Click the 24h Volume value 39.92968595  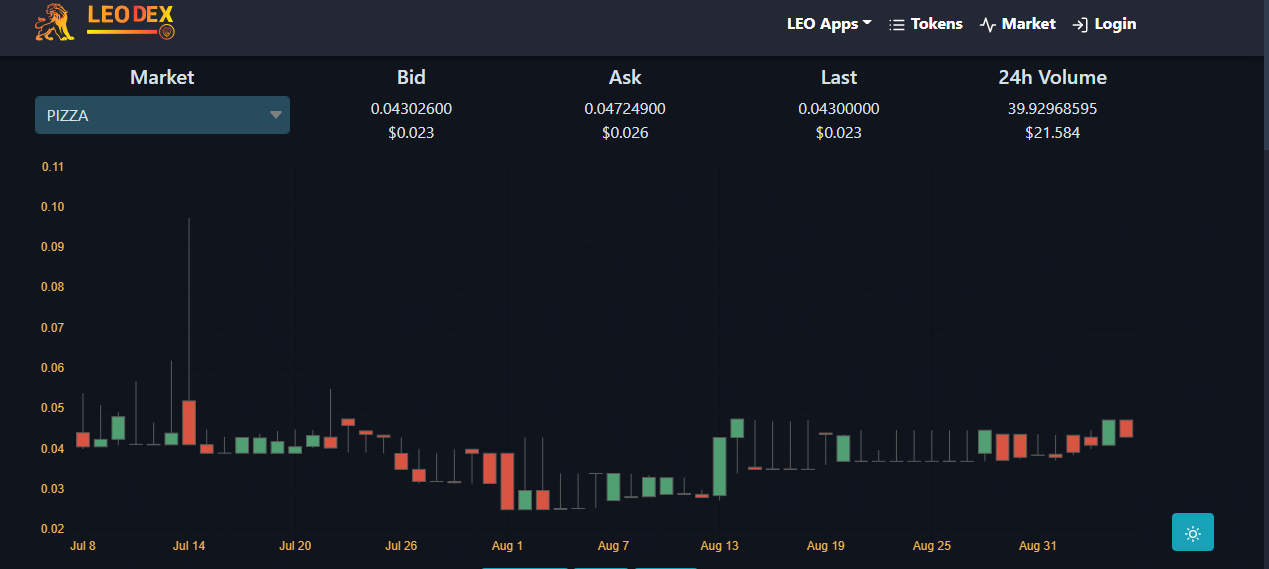point(1052,109)
